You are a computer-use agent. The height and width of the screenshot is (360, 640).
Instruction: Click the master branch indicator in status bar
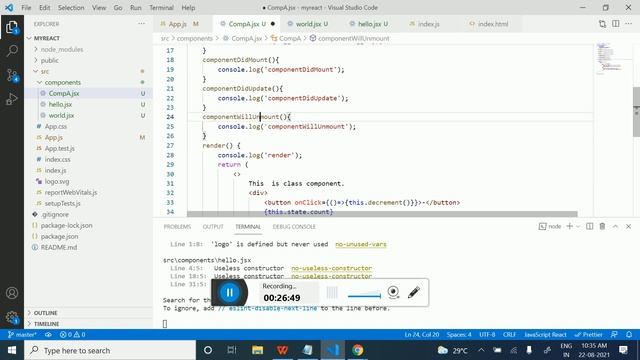[22, 334]
